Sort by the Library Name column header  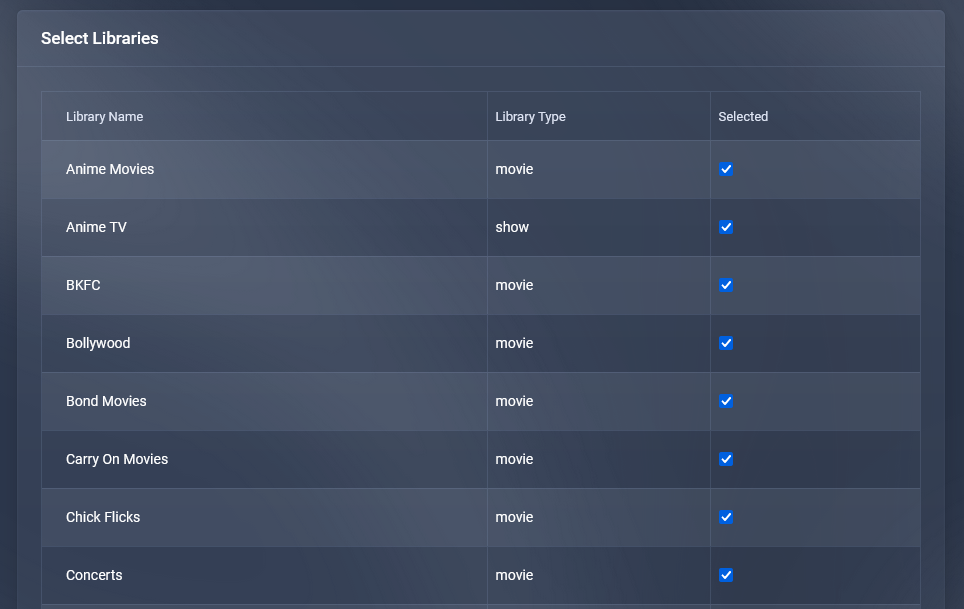tap(104, 117)
